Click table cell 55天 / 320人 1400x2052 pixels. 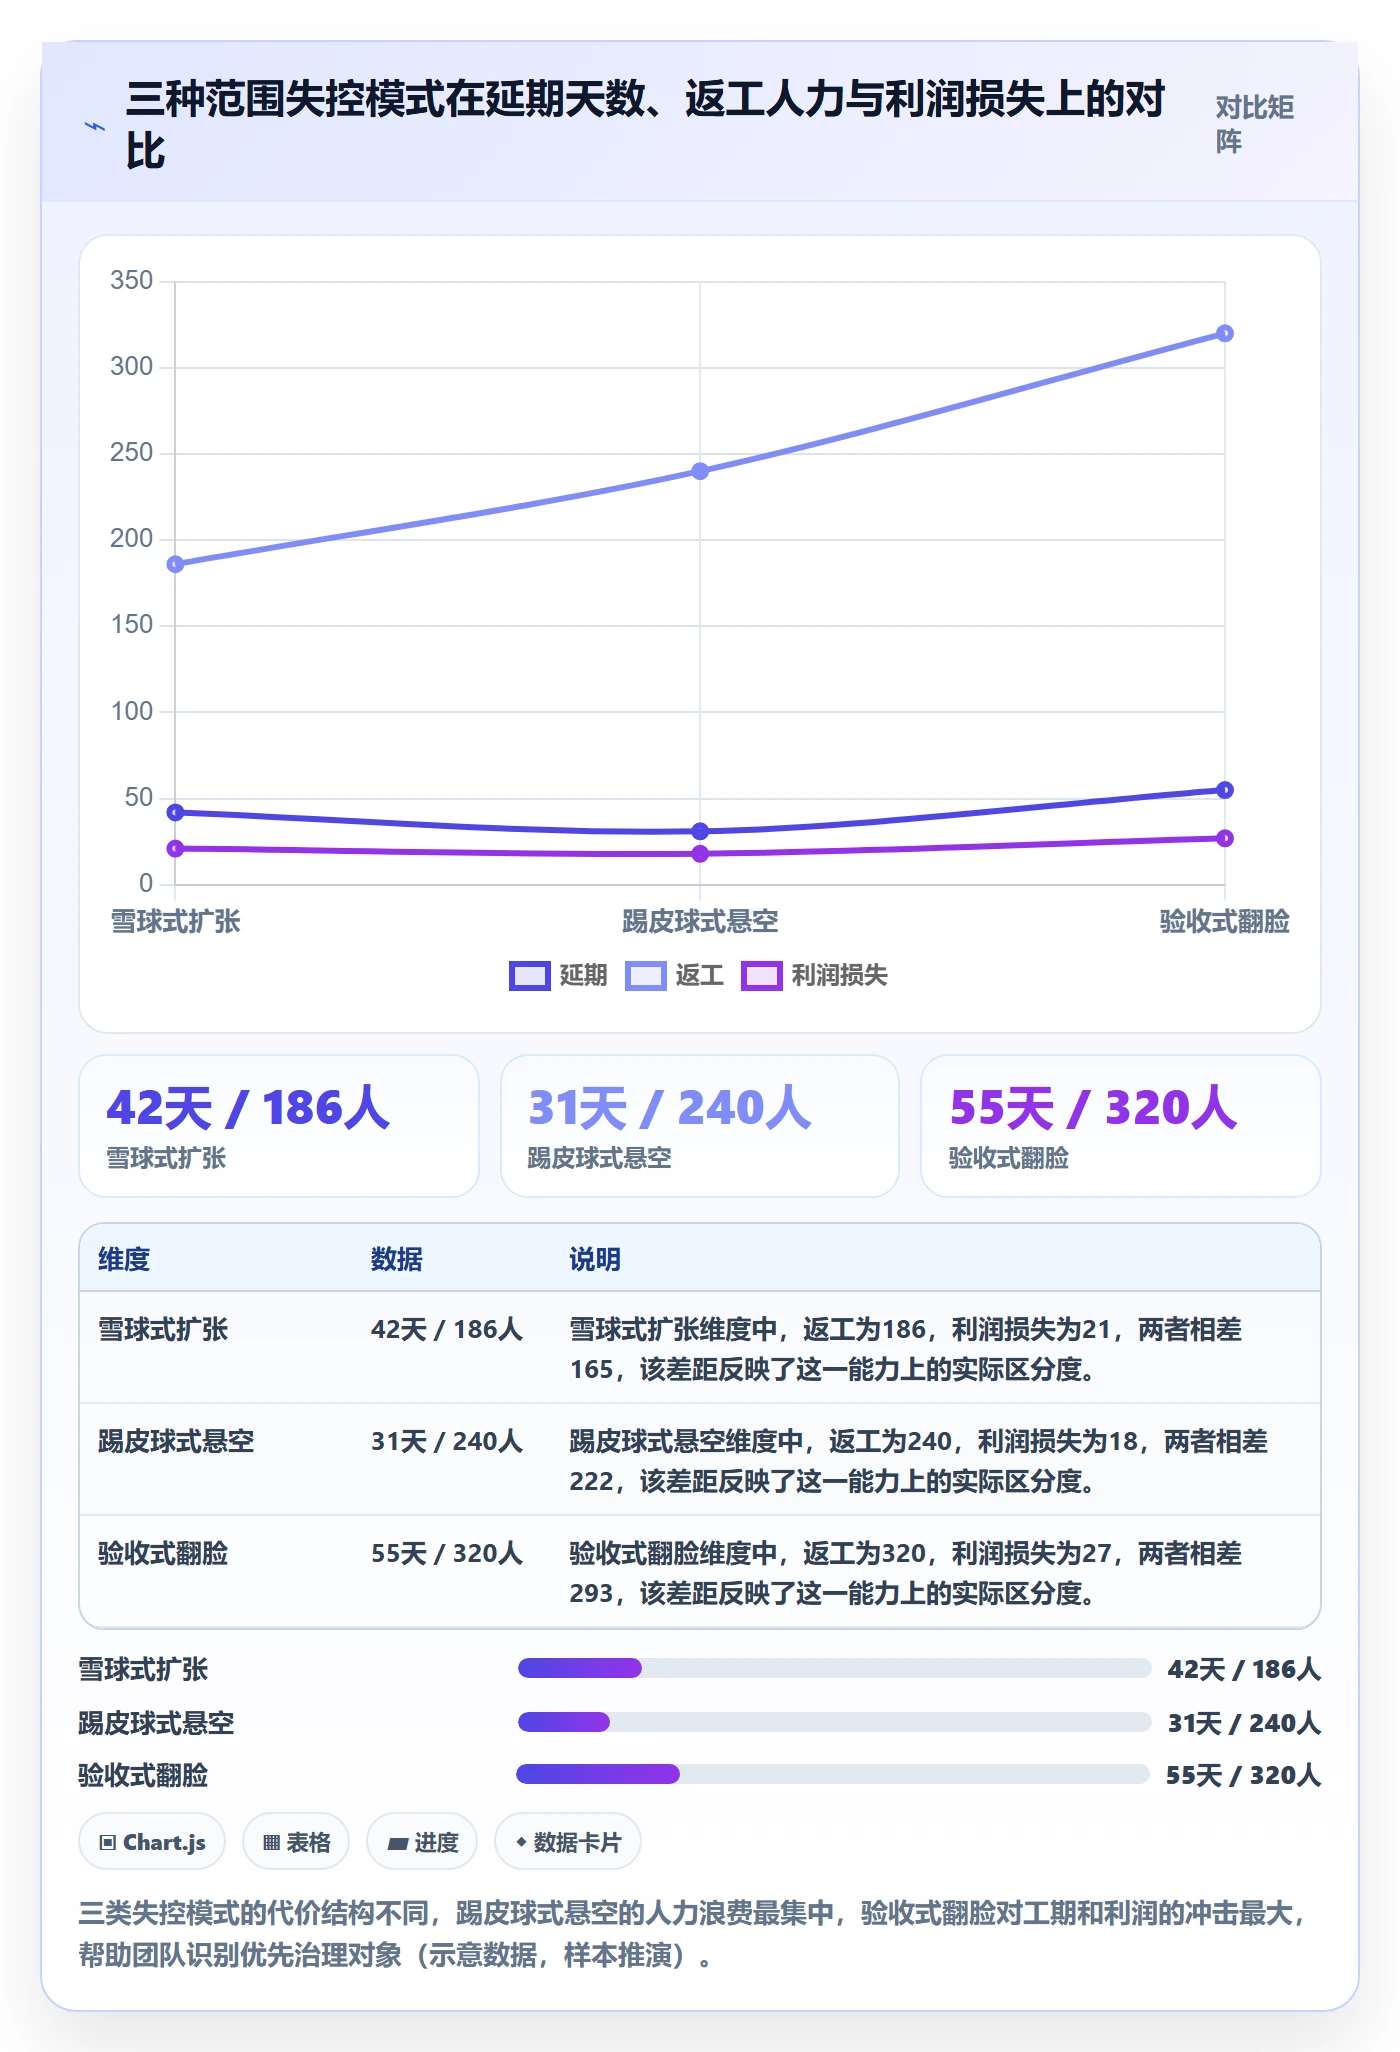click(x=447, y=1553)
